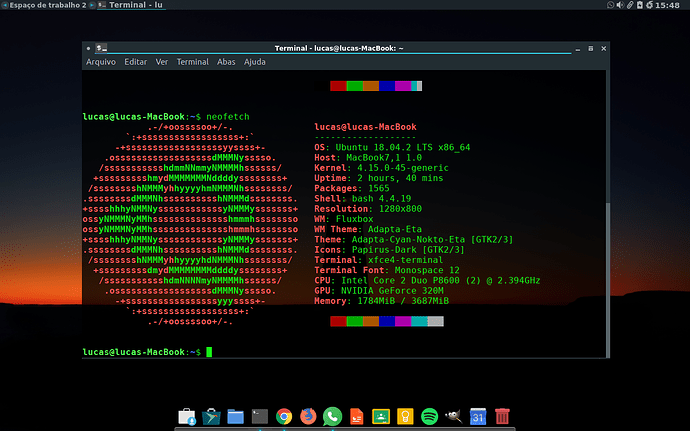This screenshot has height=431, width=690.
Task: Open Google Keep lightbulb icon in dock
Action: (405, 416)
